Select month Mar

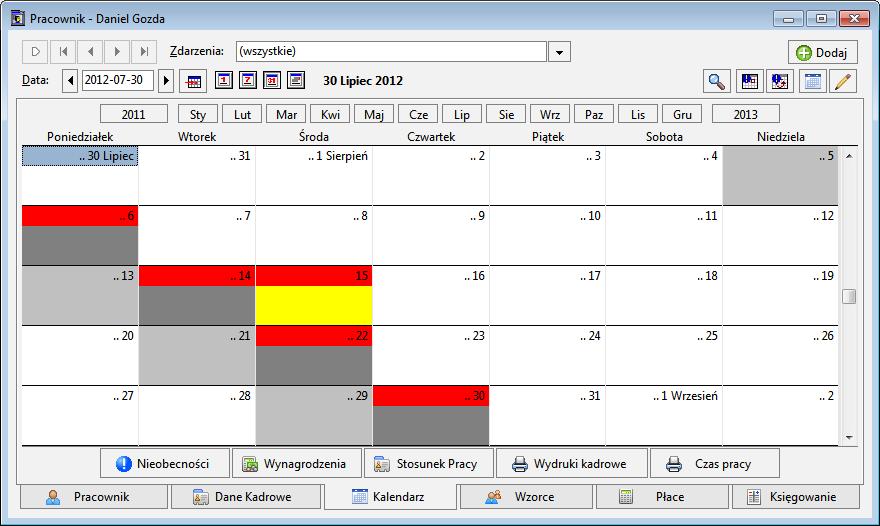286,114
